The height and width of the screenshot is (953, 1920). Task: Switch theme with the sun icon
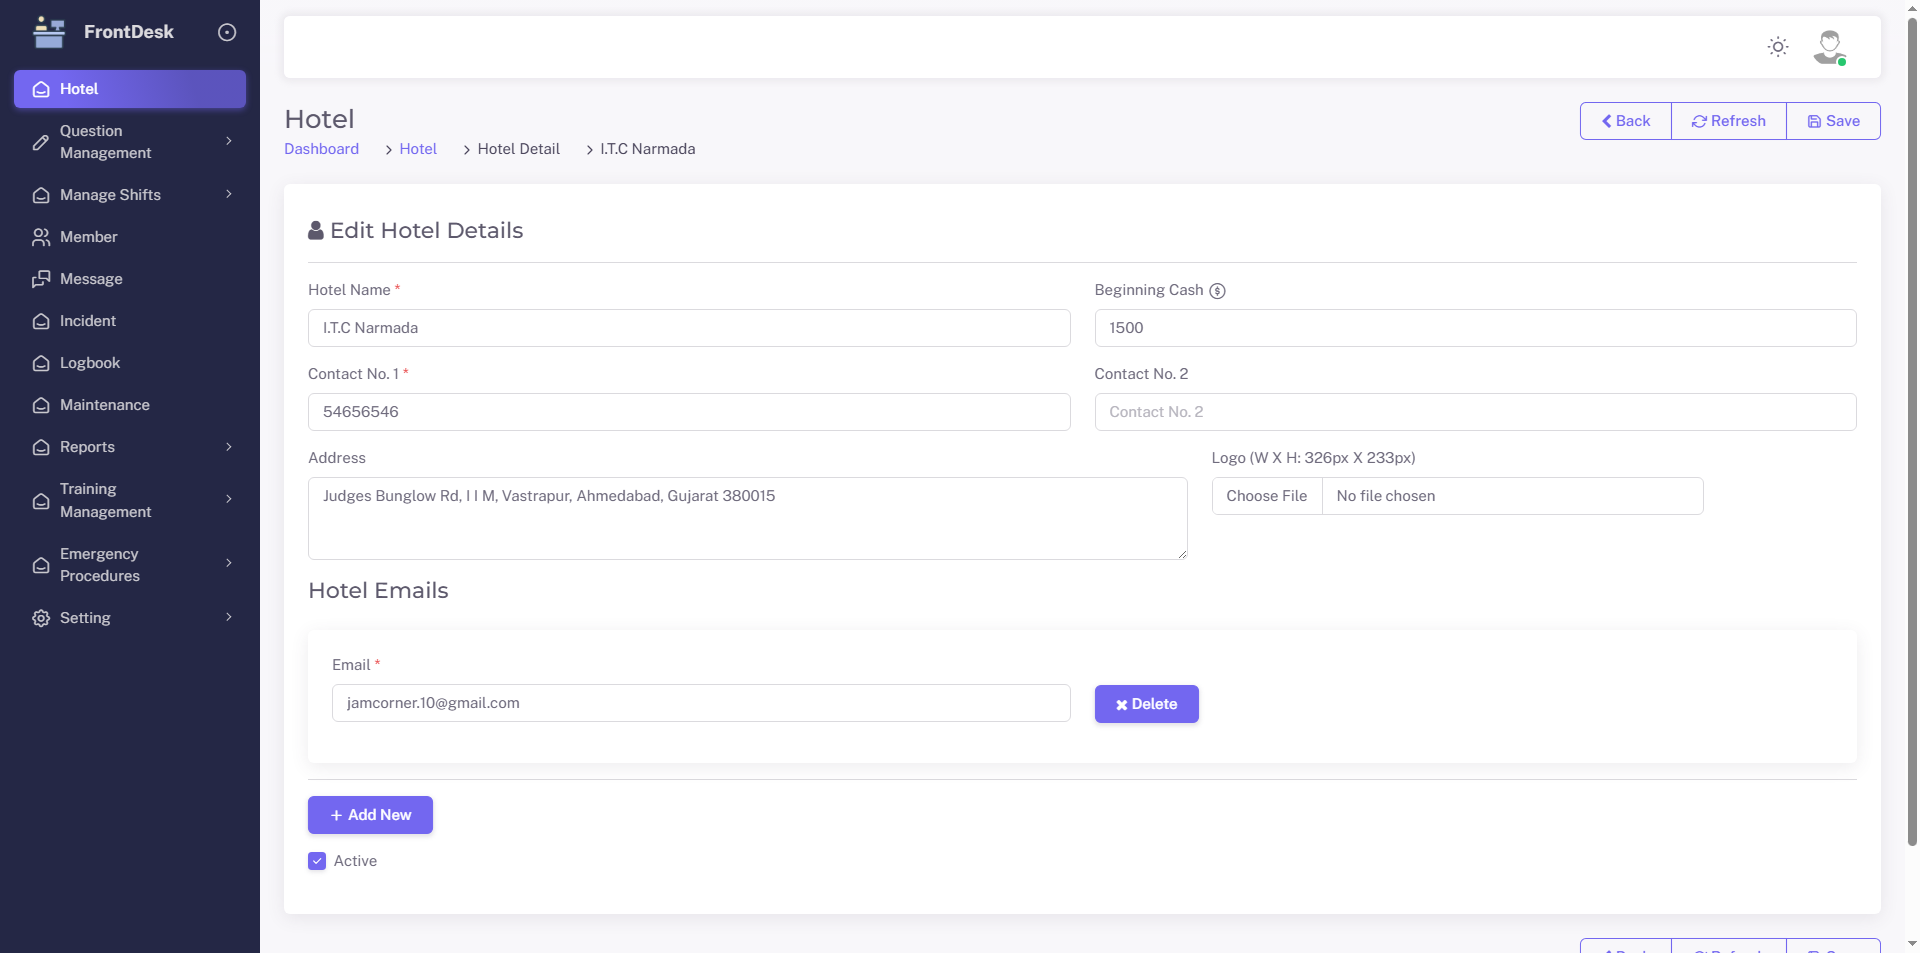coord(1777,47)
